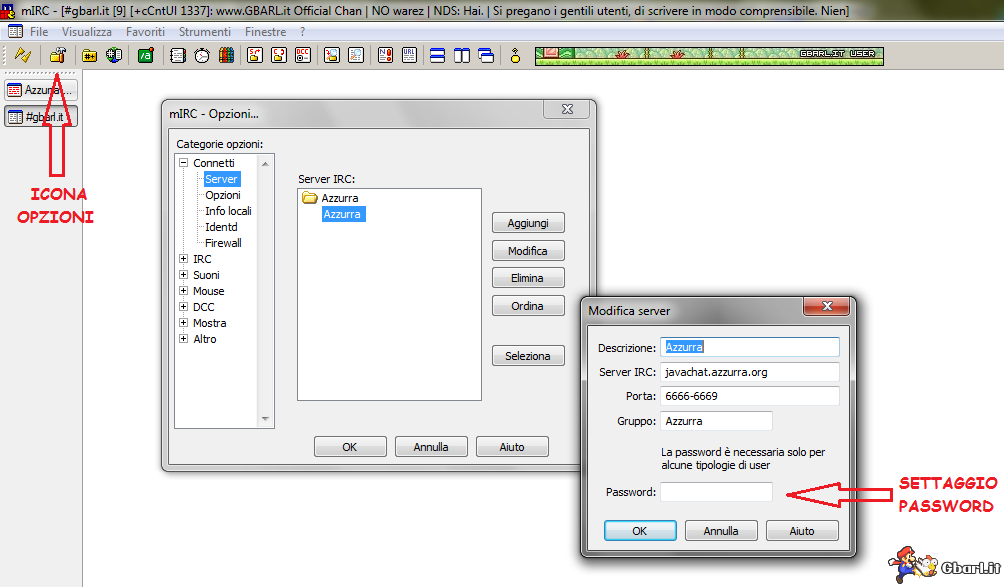Click the window control icon beside File
Screen dimensions: 1004x587
click(x=15, y=31)
